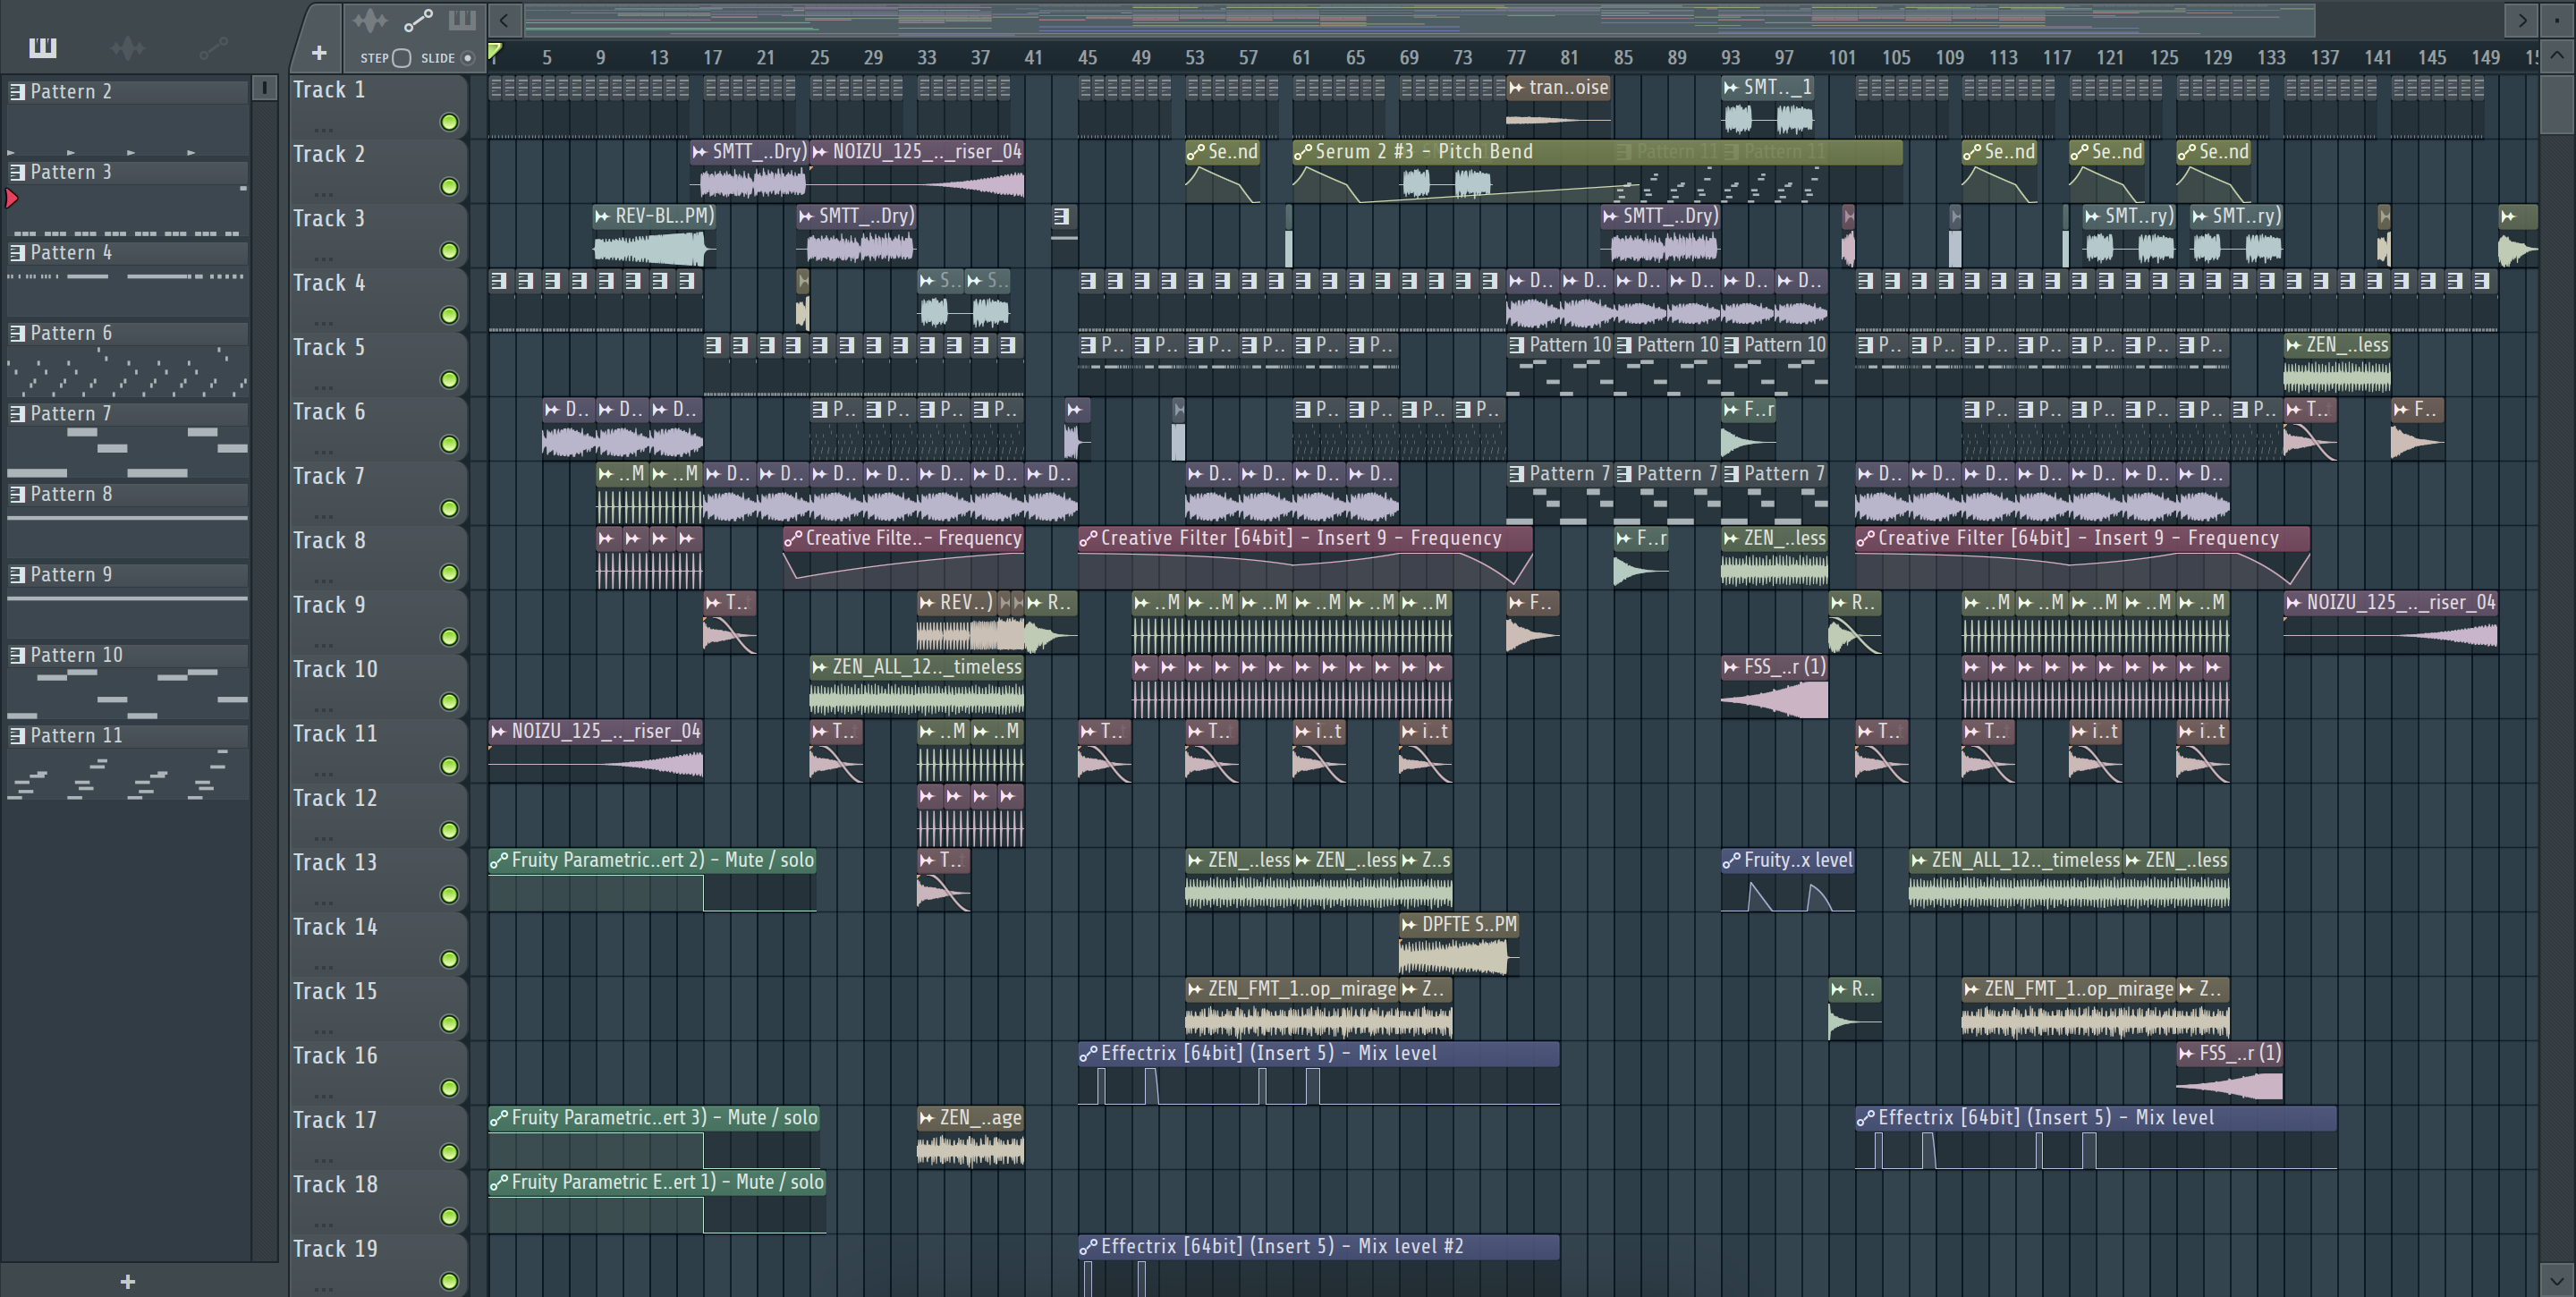
Task: Click bar 101 on the timeline ruler
Action: [x=1843, y=58]
